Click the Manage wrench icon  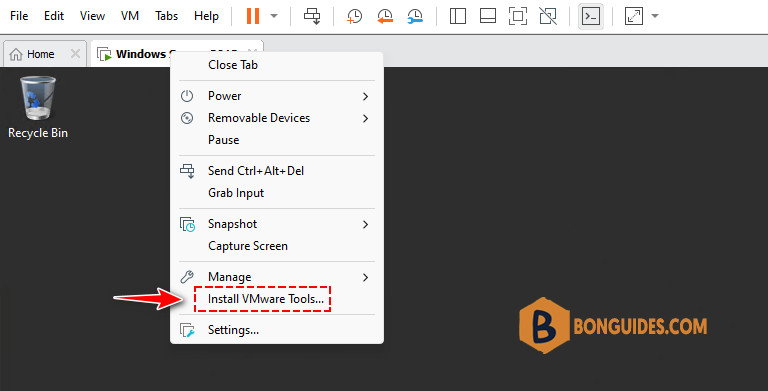(x=187, y=277)
